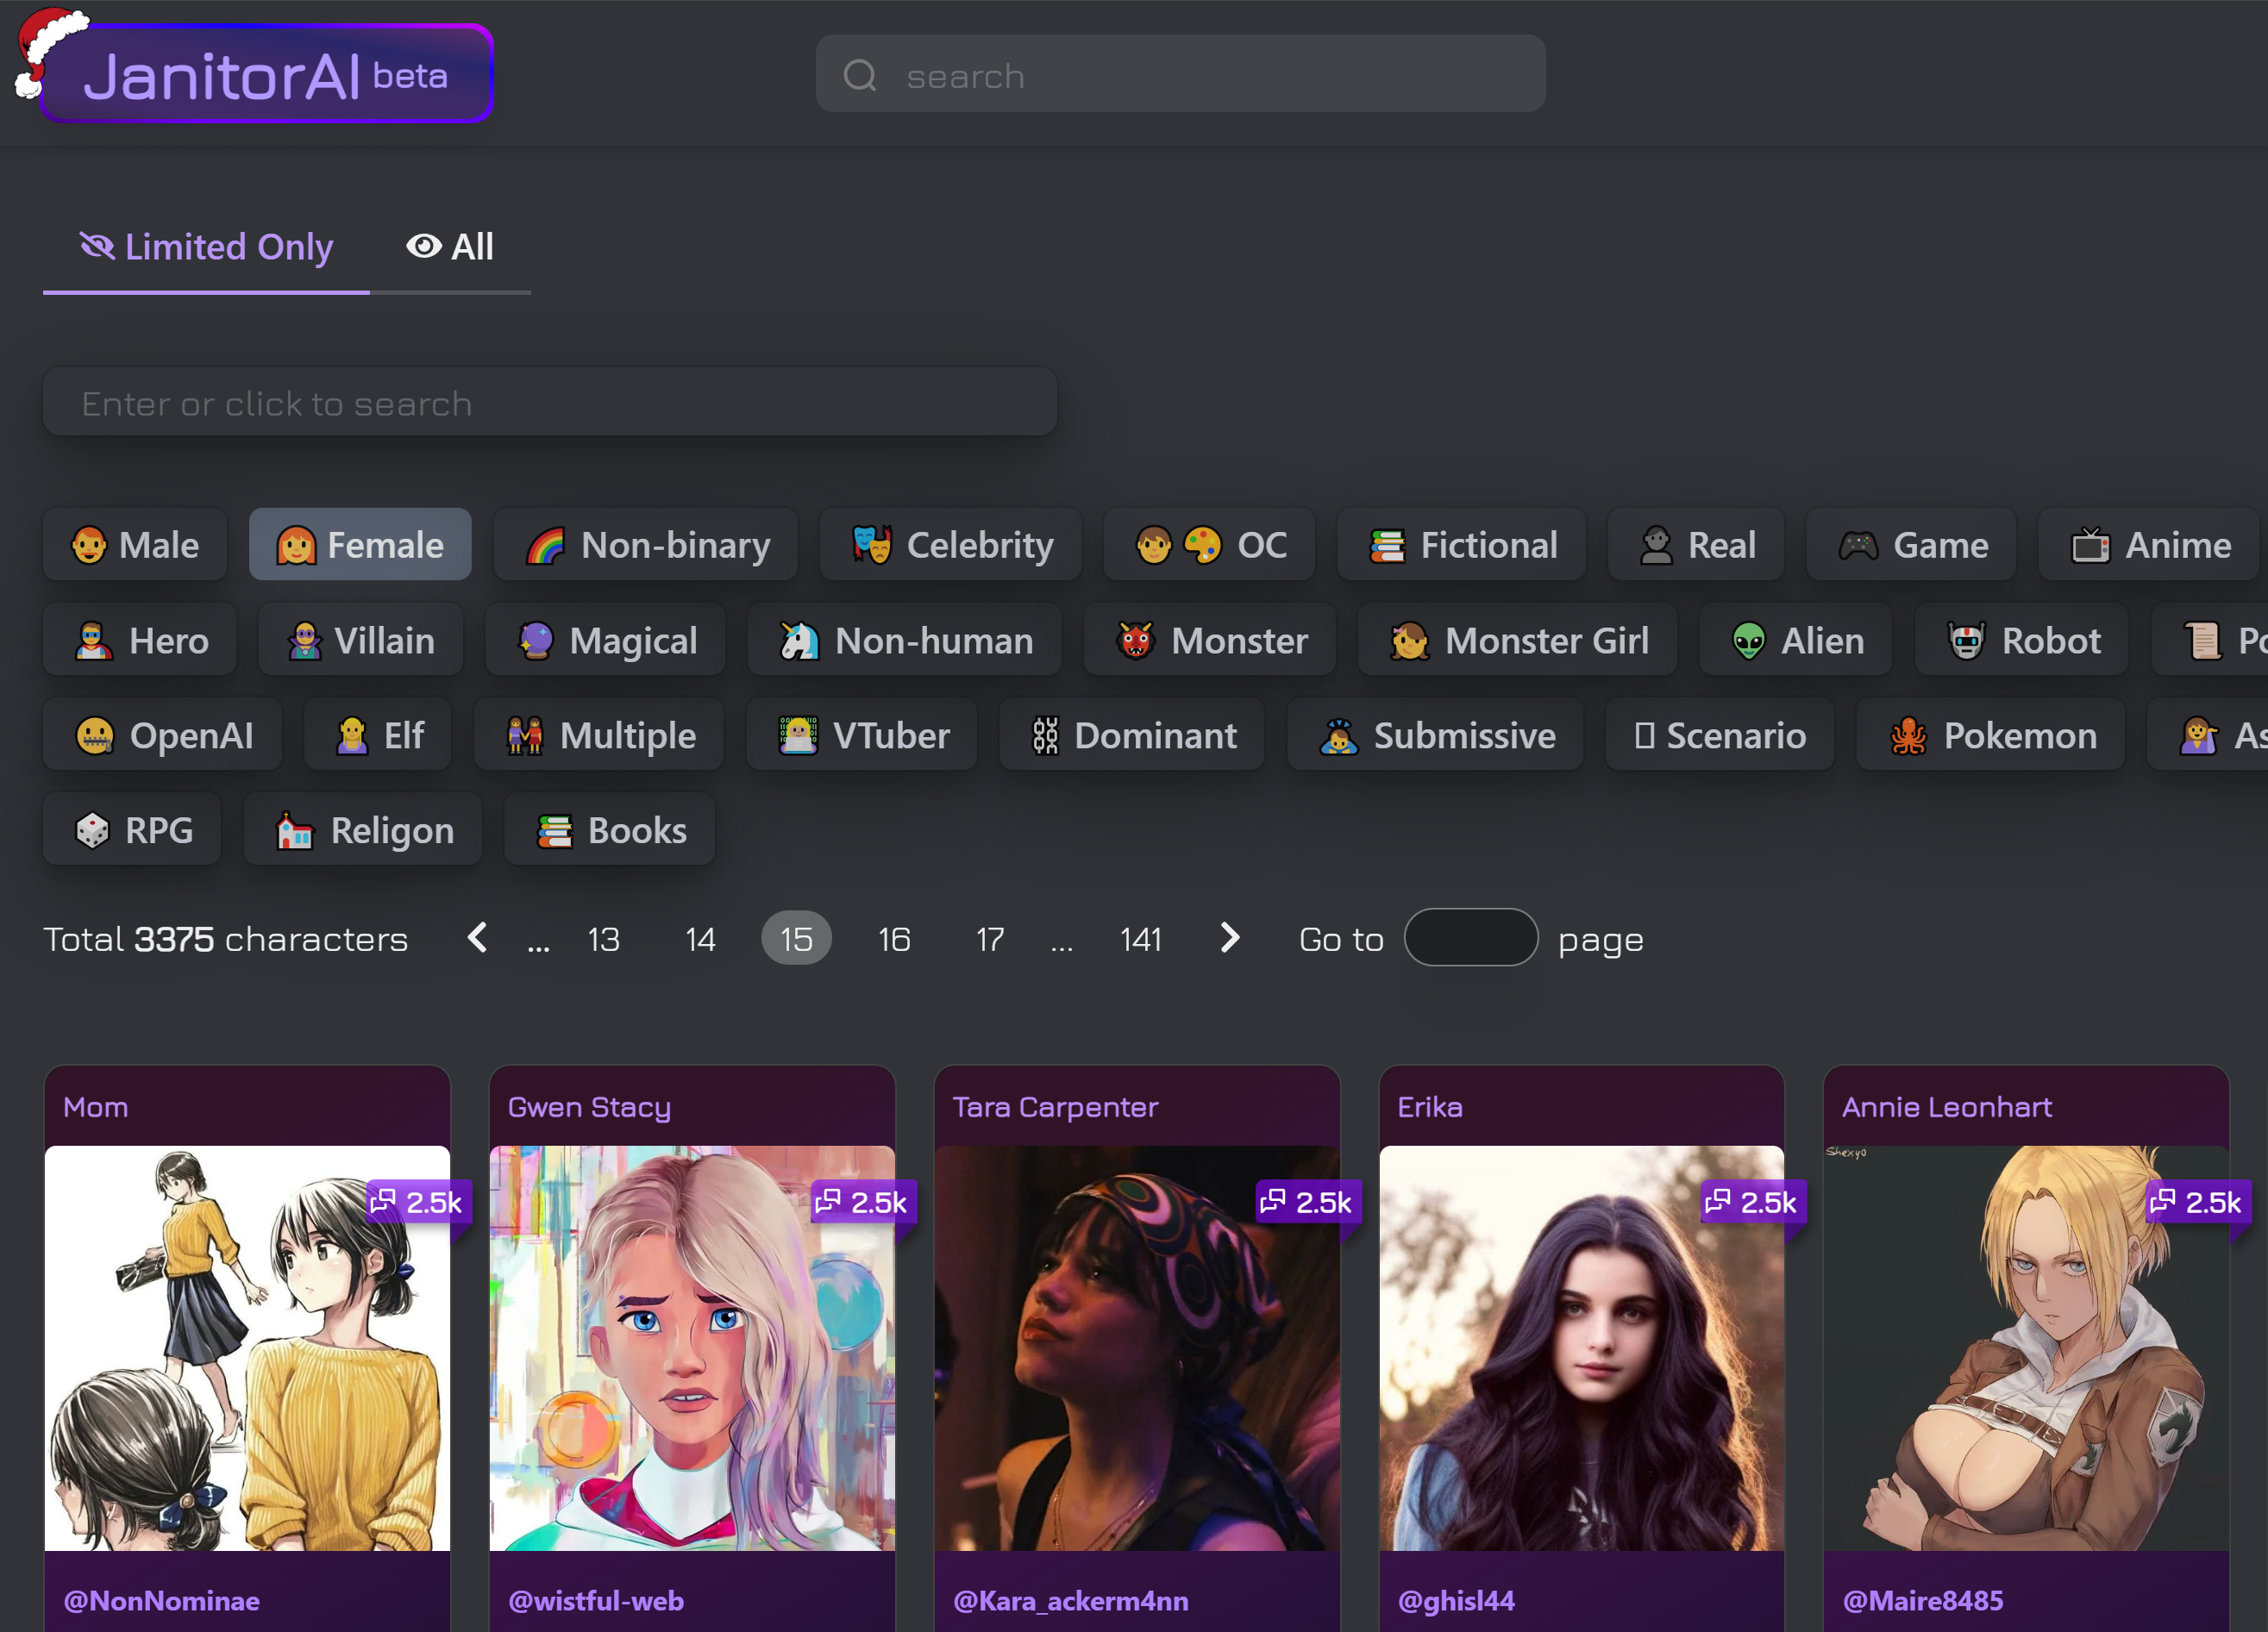This screenshot has width=2268, height=1632.
Task: Switch to the All tab
Action: click(450, 247)
